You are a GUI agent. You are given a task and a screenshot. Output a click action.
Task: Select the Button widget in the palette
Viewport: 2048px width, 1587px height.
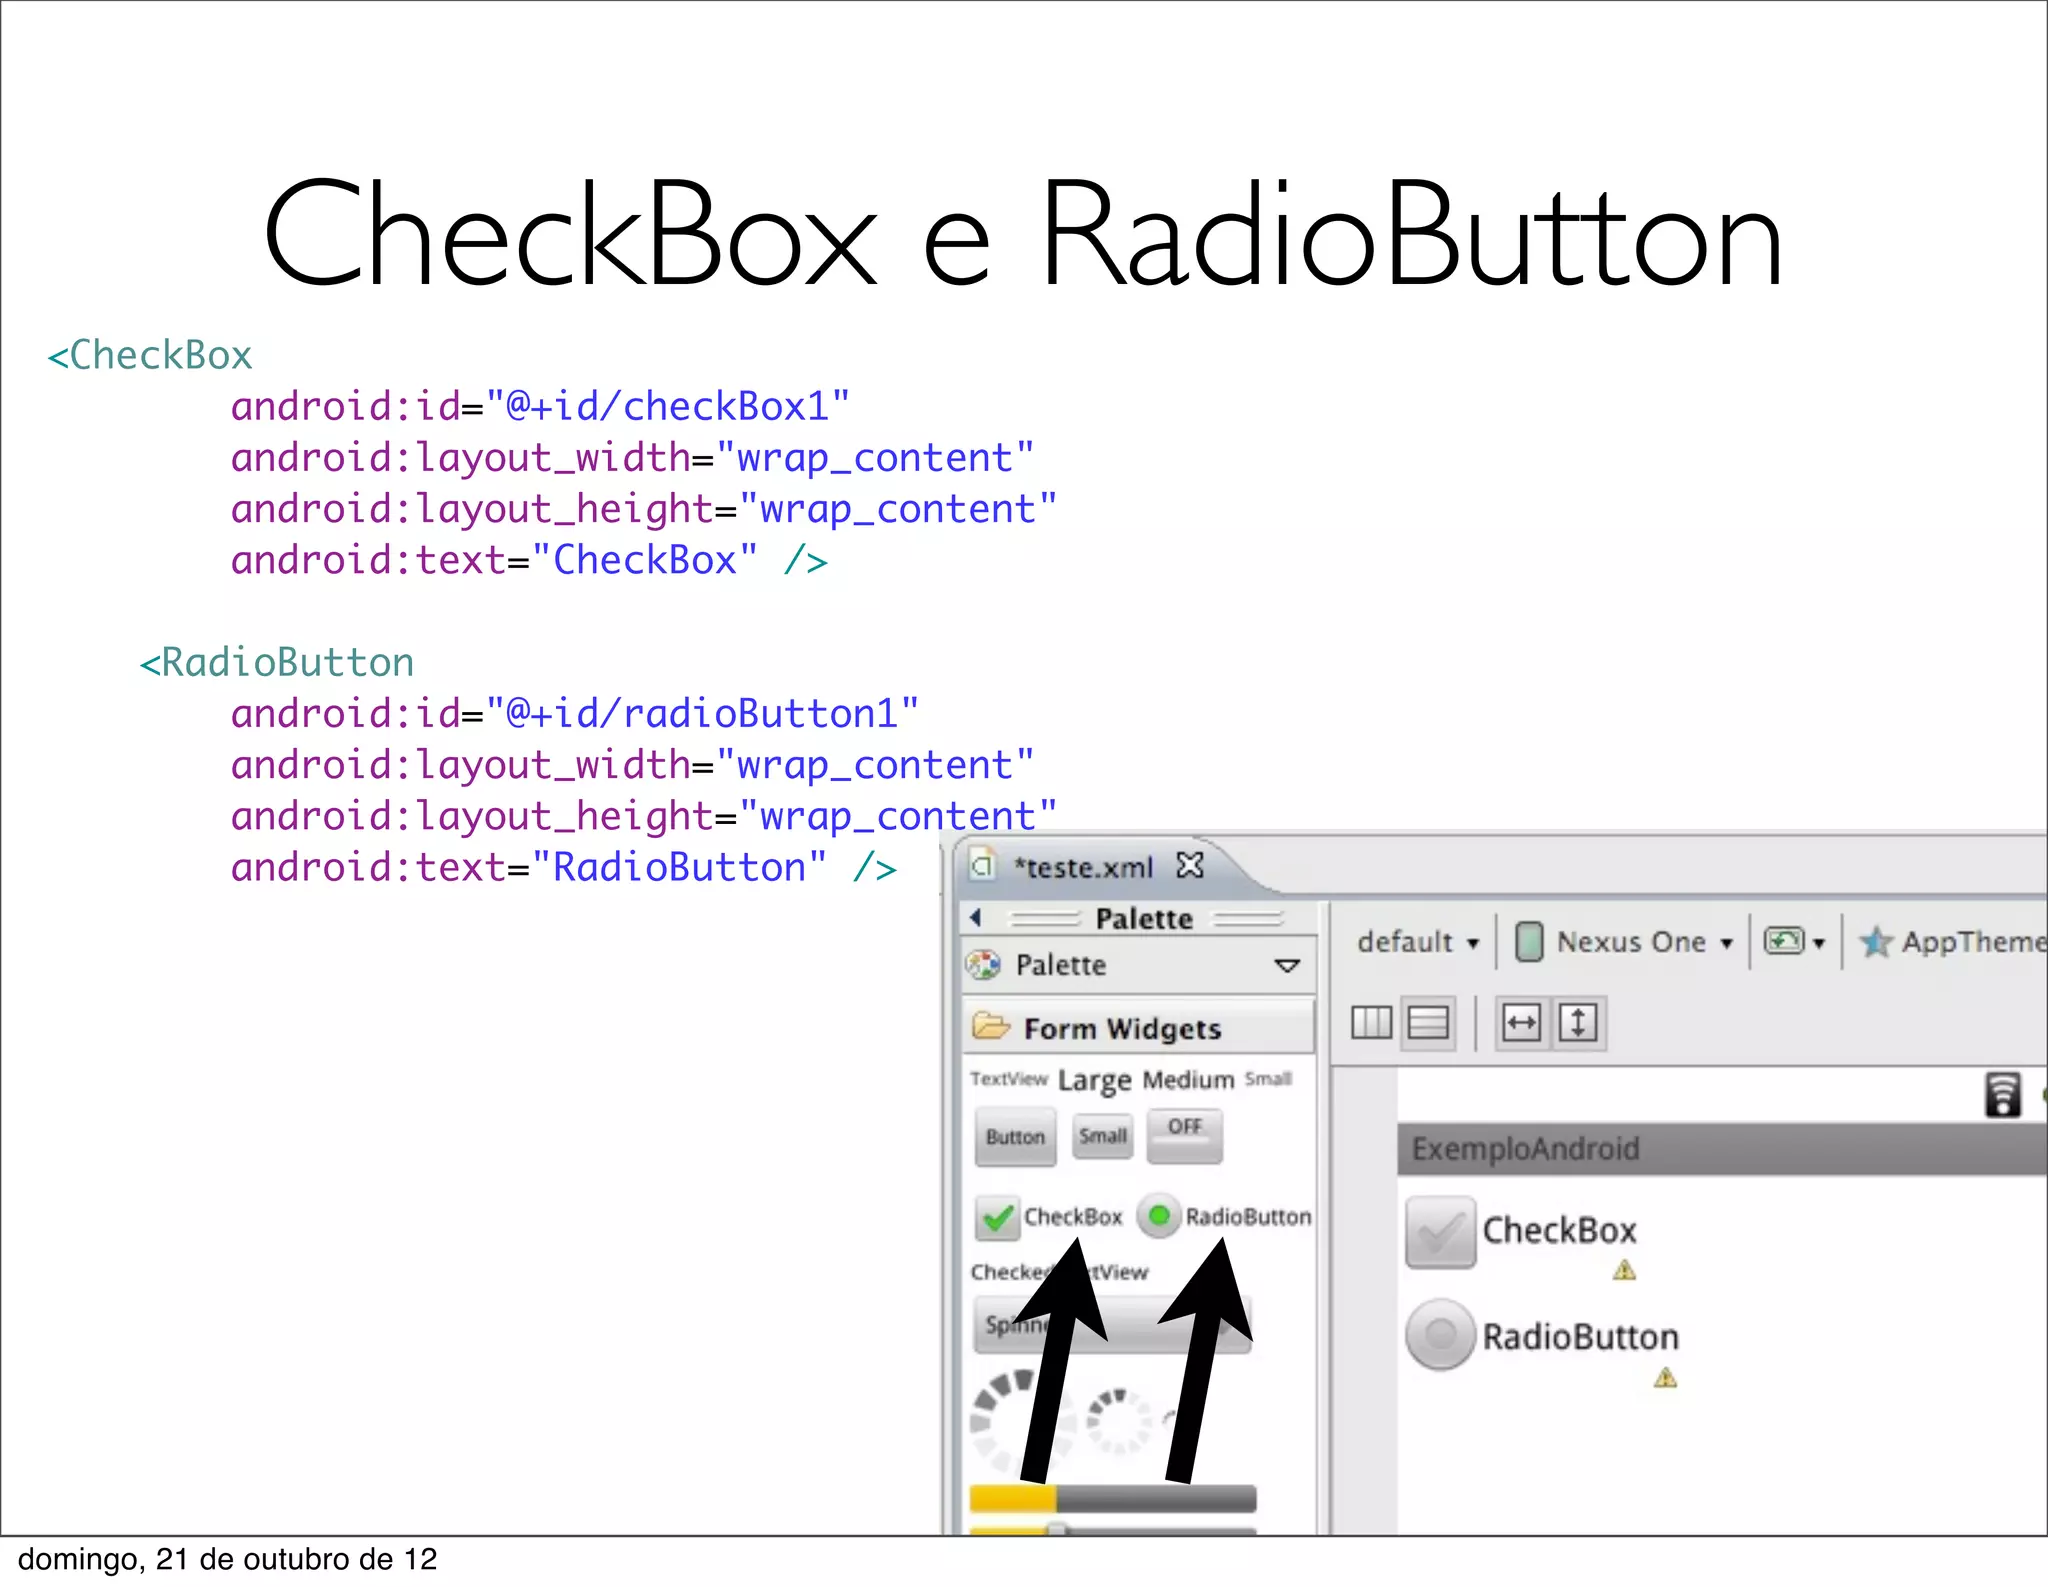click(1015, 1137)
